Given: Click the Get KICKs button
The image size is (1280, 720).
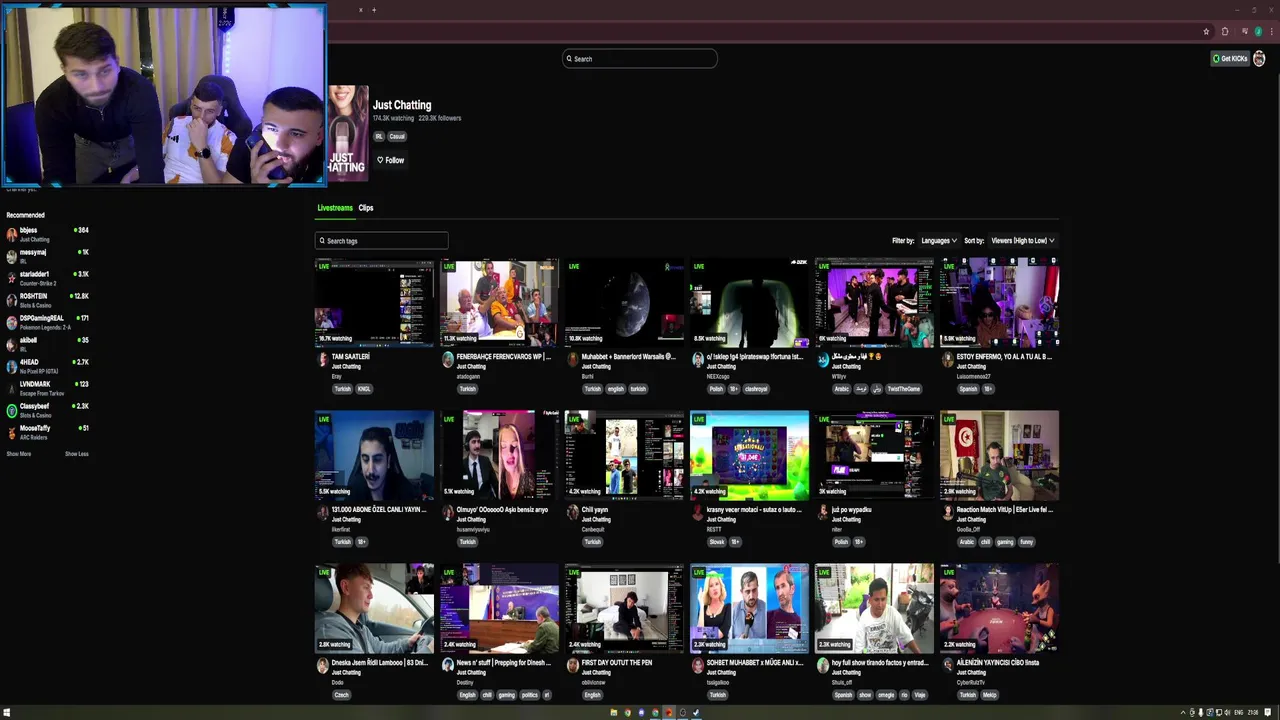Looking at the screenshot, I should point(1230,59).
